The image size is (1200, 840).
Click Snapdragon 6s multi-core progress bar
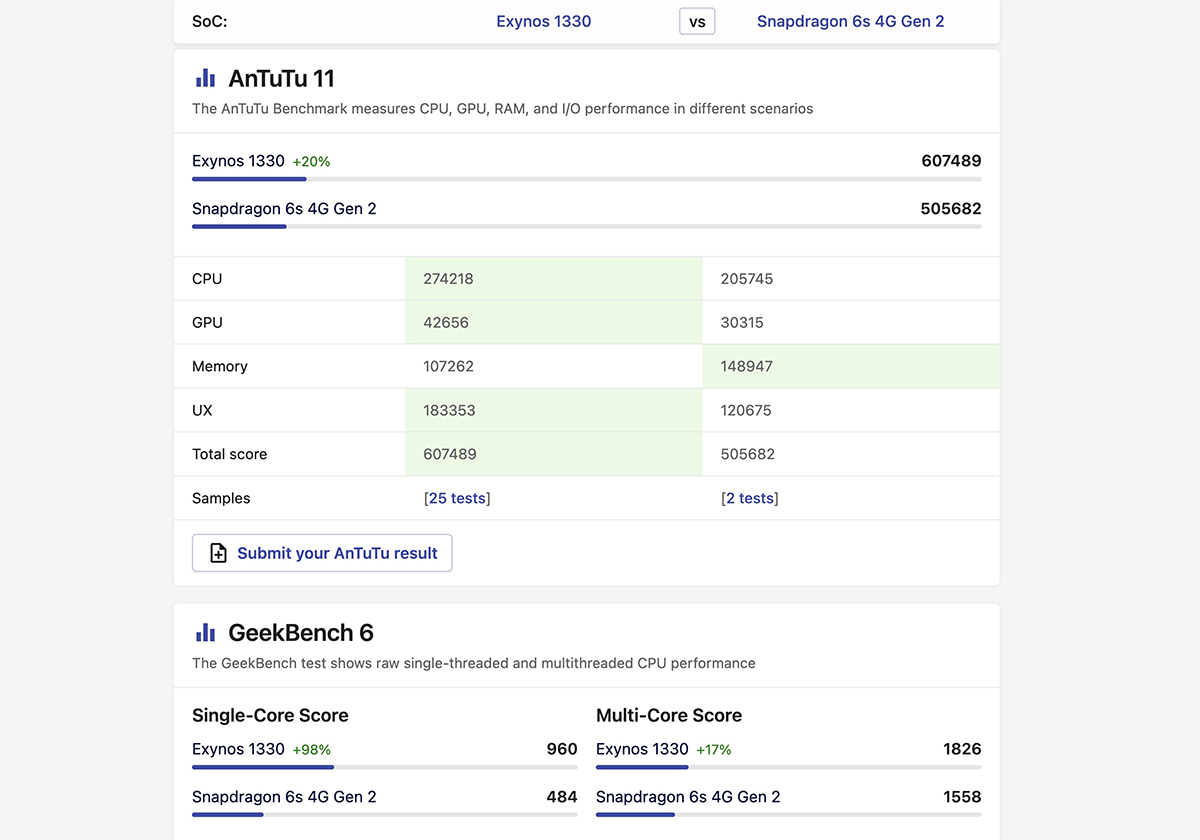tap(788, 815)
